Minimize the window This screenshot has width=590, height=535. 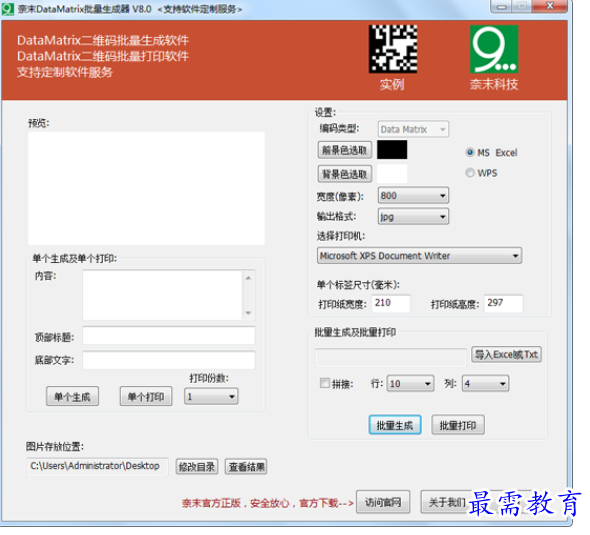[501, 6]
